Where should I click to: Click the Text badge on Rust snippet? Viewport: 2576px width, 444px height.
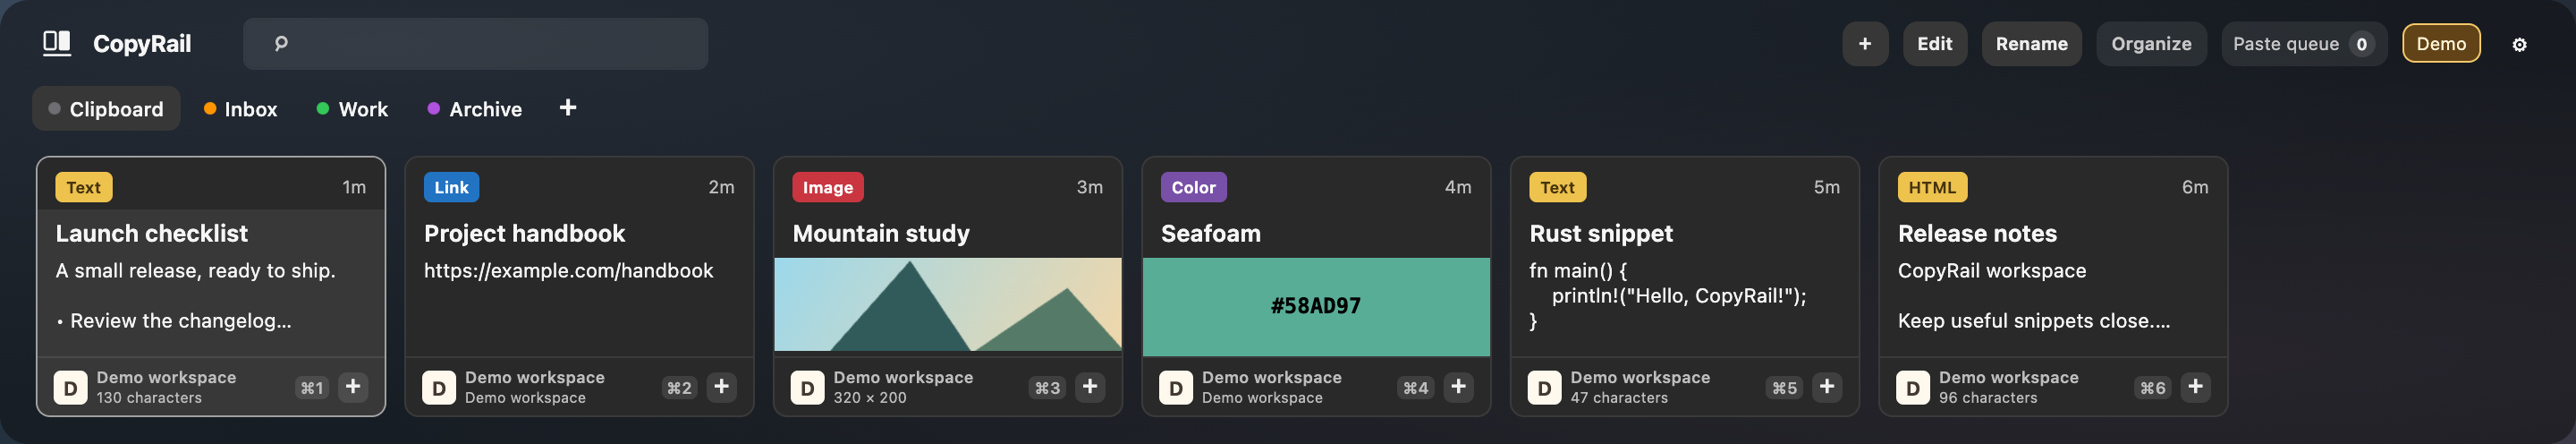1558,187
